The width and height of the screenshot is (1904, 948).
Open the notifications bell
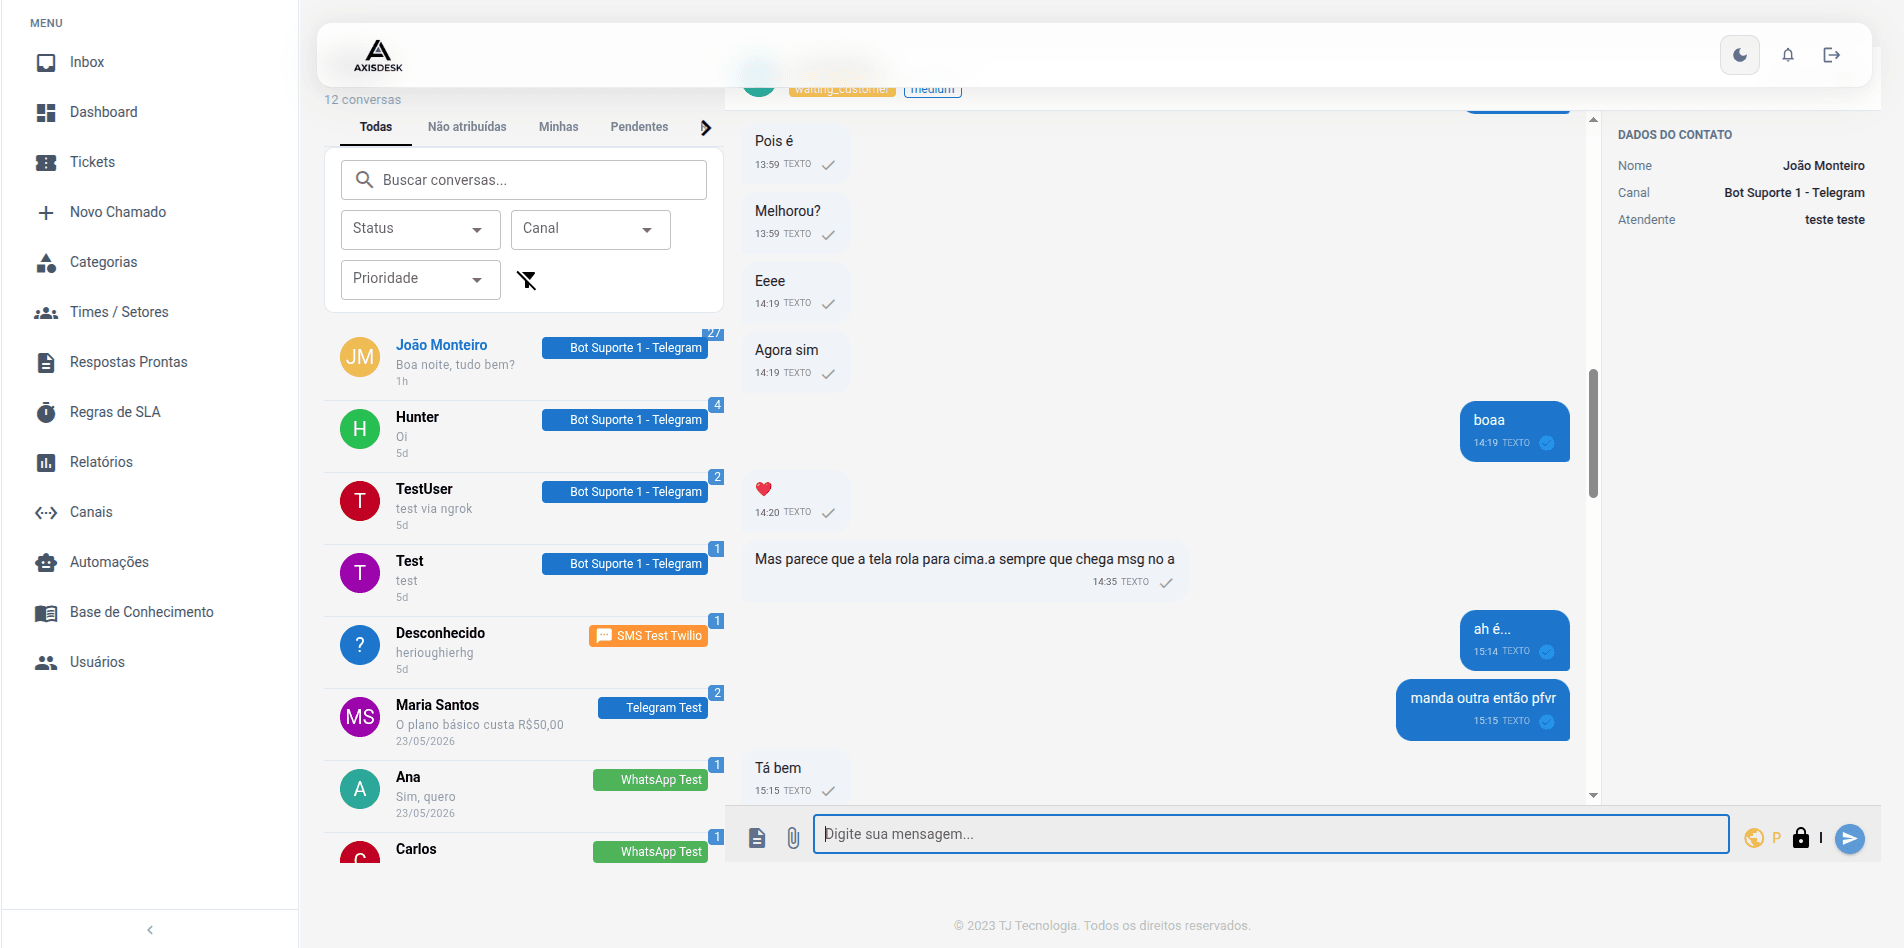point(1788,55)
